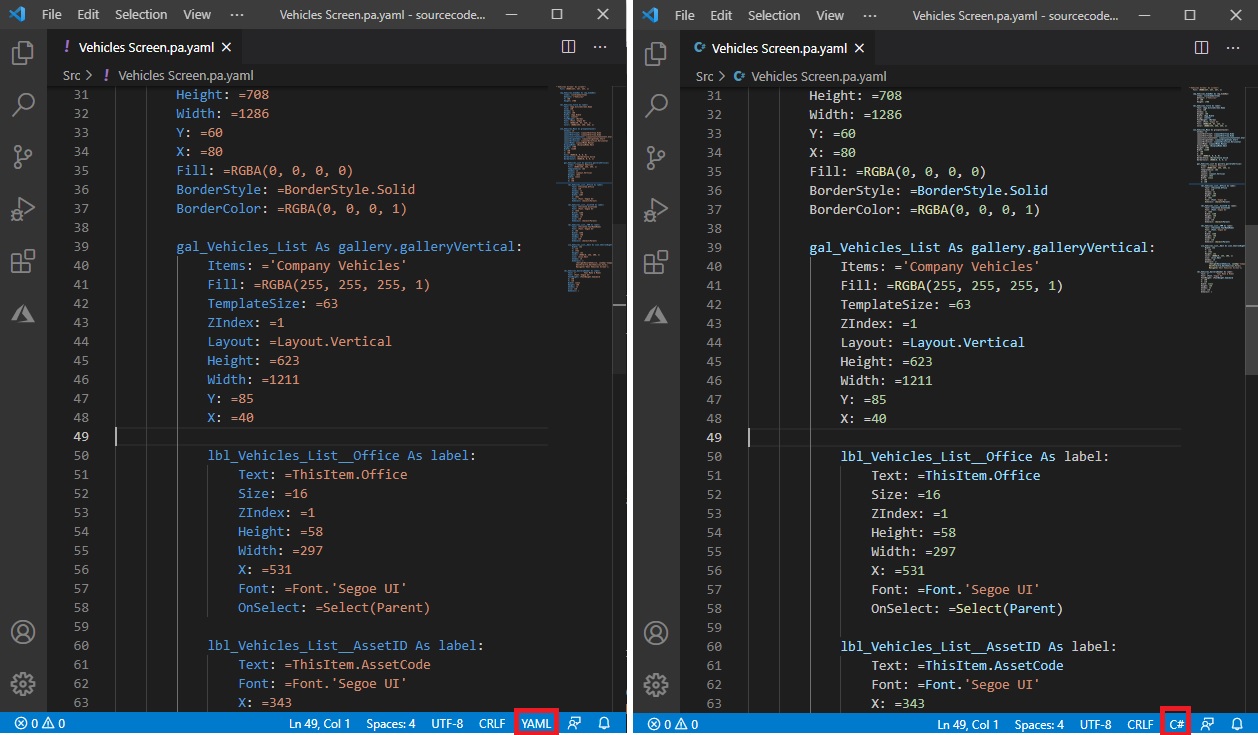Open notifications from left status bar bell
This screenshot has height=735, width=1258.
pos(603,723)
